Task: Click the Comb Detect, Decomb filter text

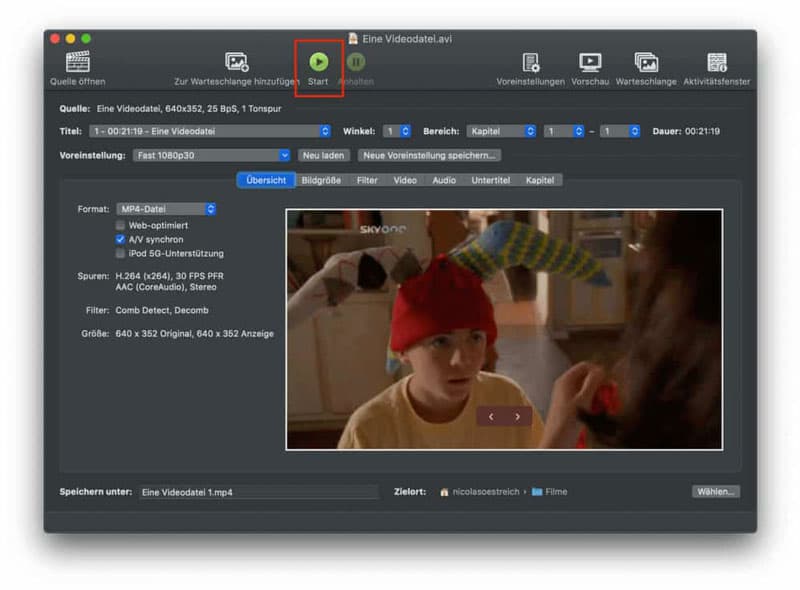Action: pyautogui.click(x=162, y=310)
